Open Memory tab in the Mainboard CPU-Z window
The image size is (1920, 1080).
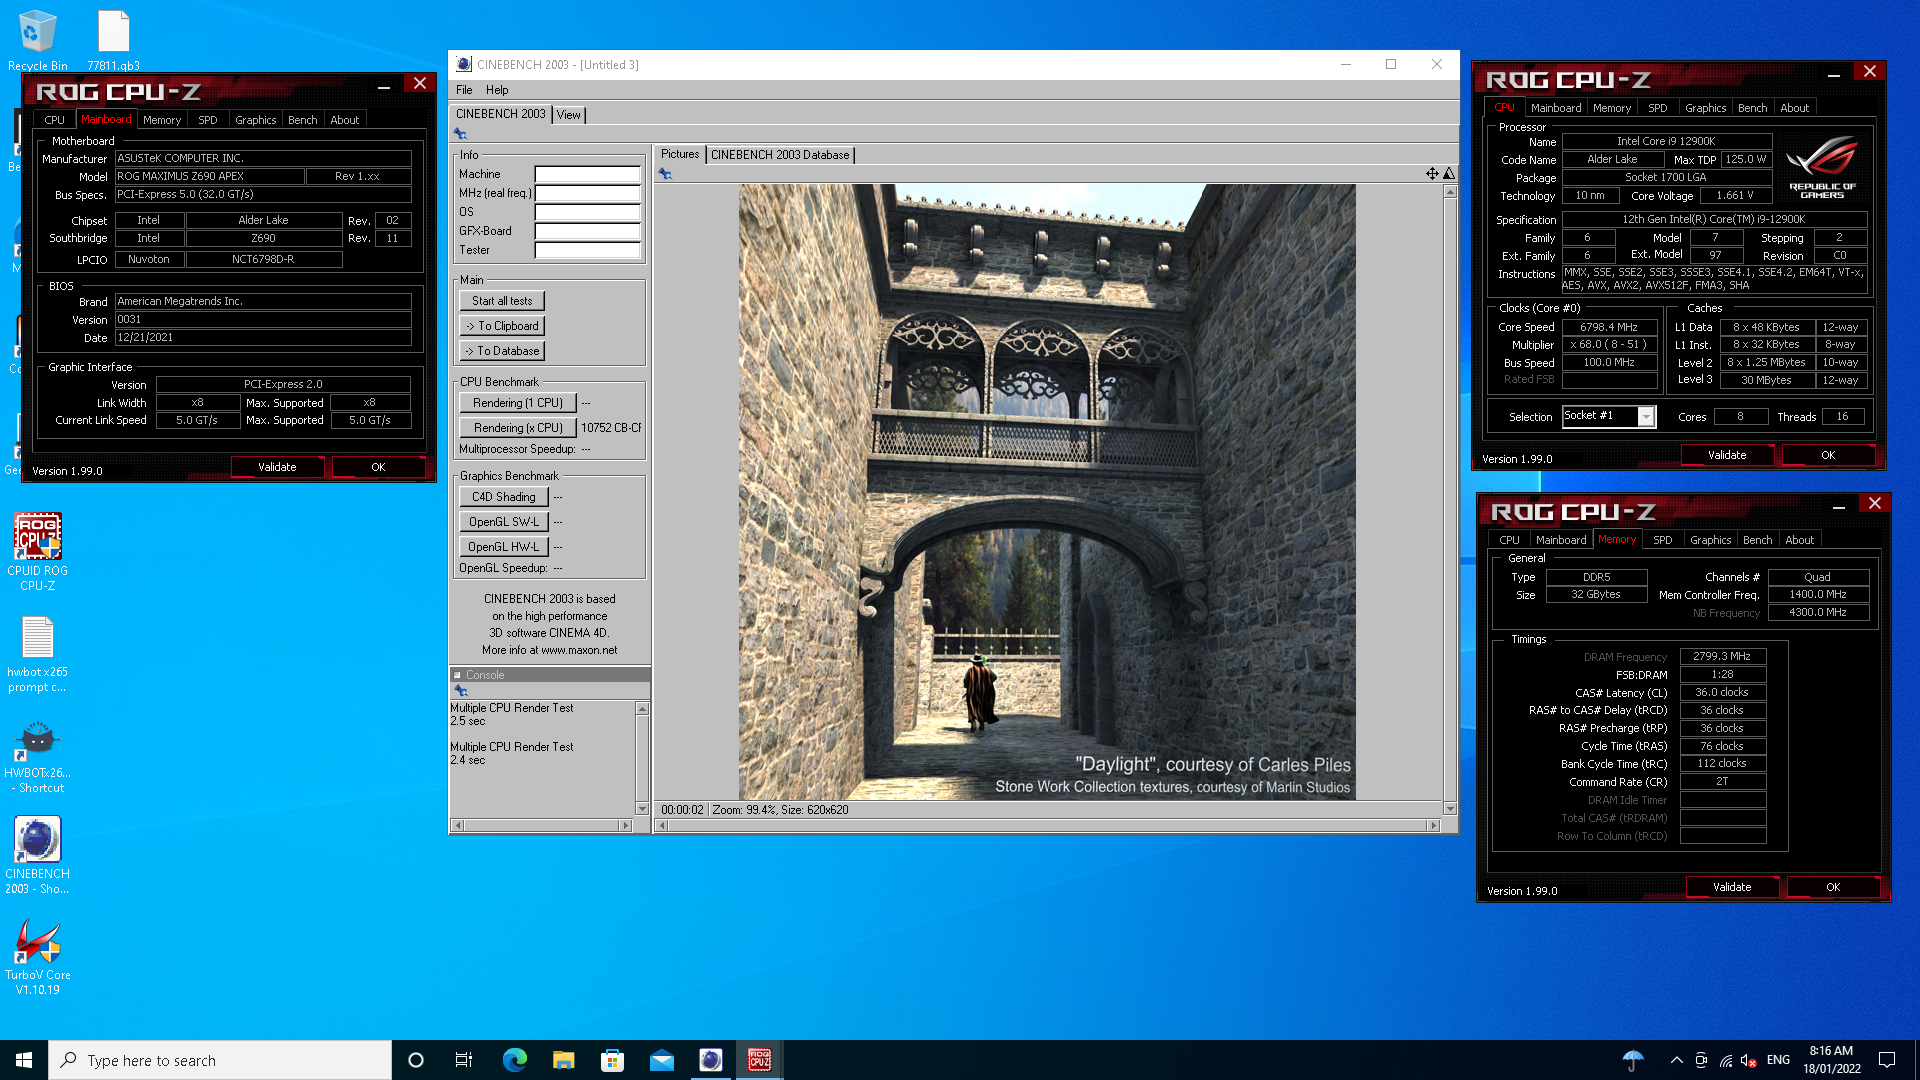click(162, 120)
